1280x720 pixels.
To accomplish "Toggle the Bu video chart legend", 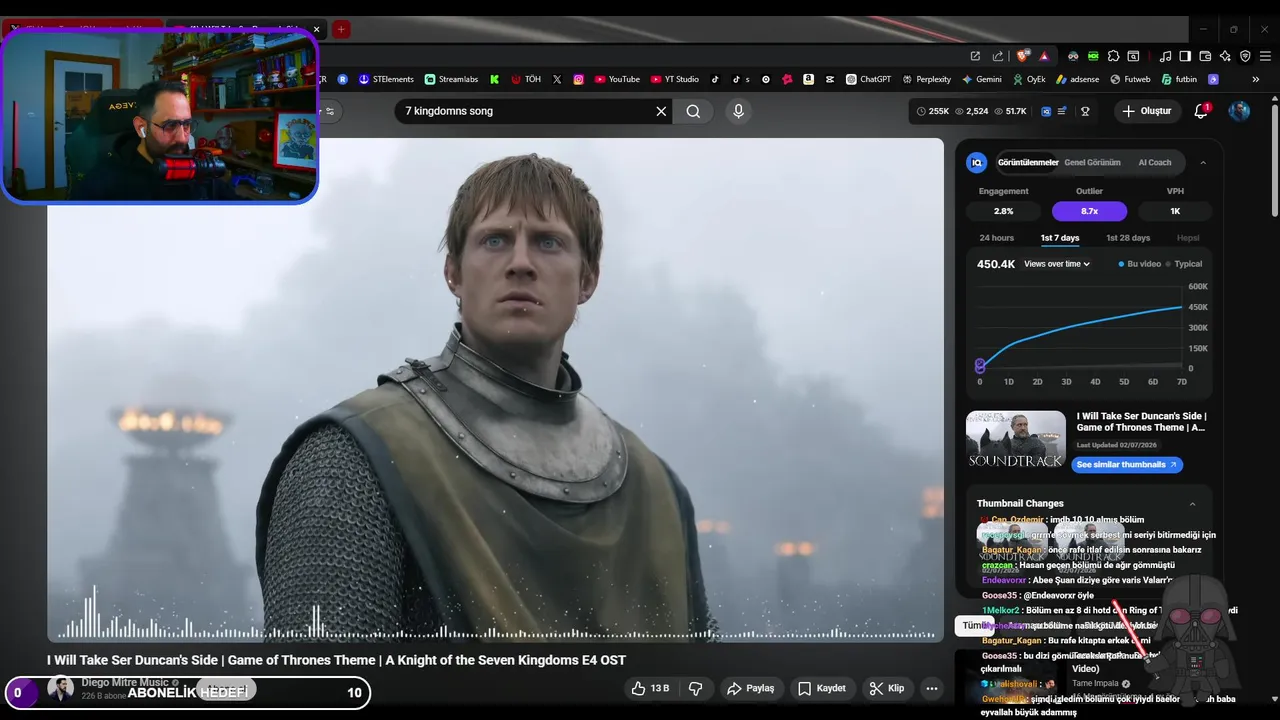I will (1139, 264).
